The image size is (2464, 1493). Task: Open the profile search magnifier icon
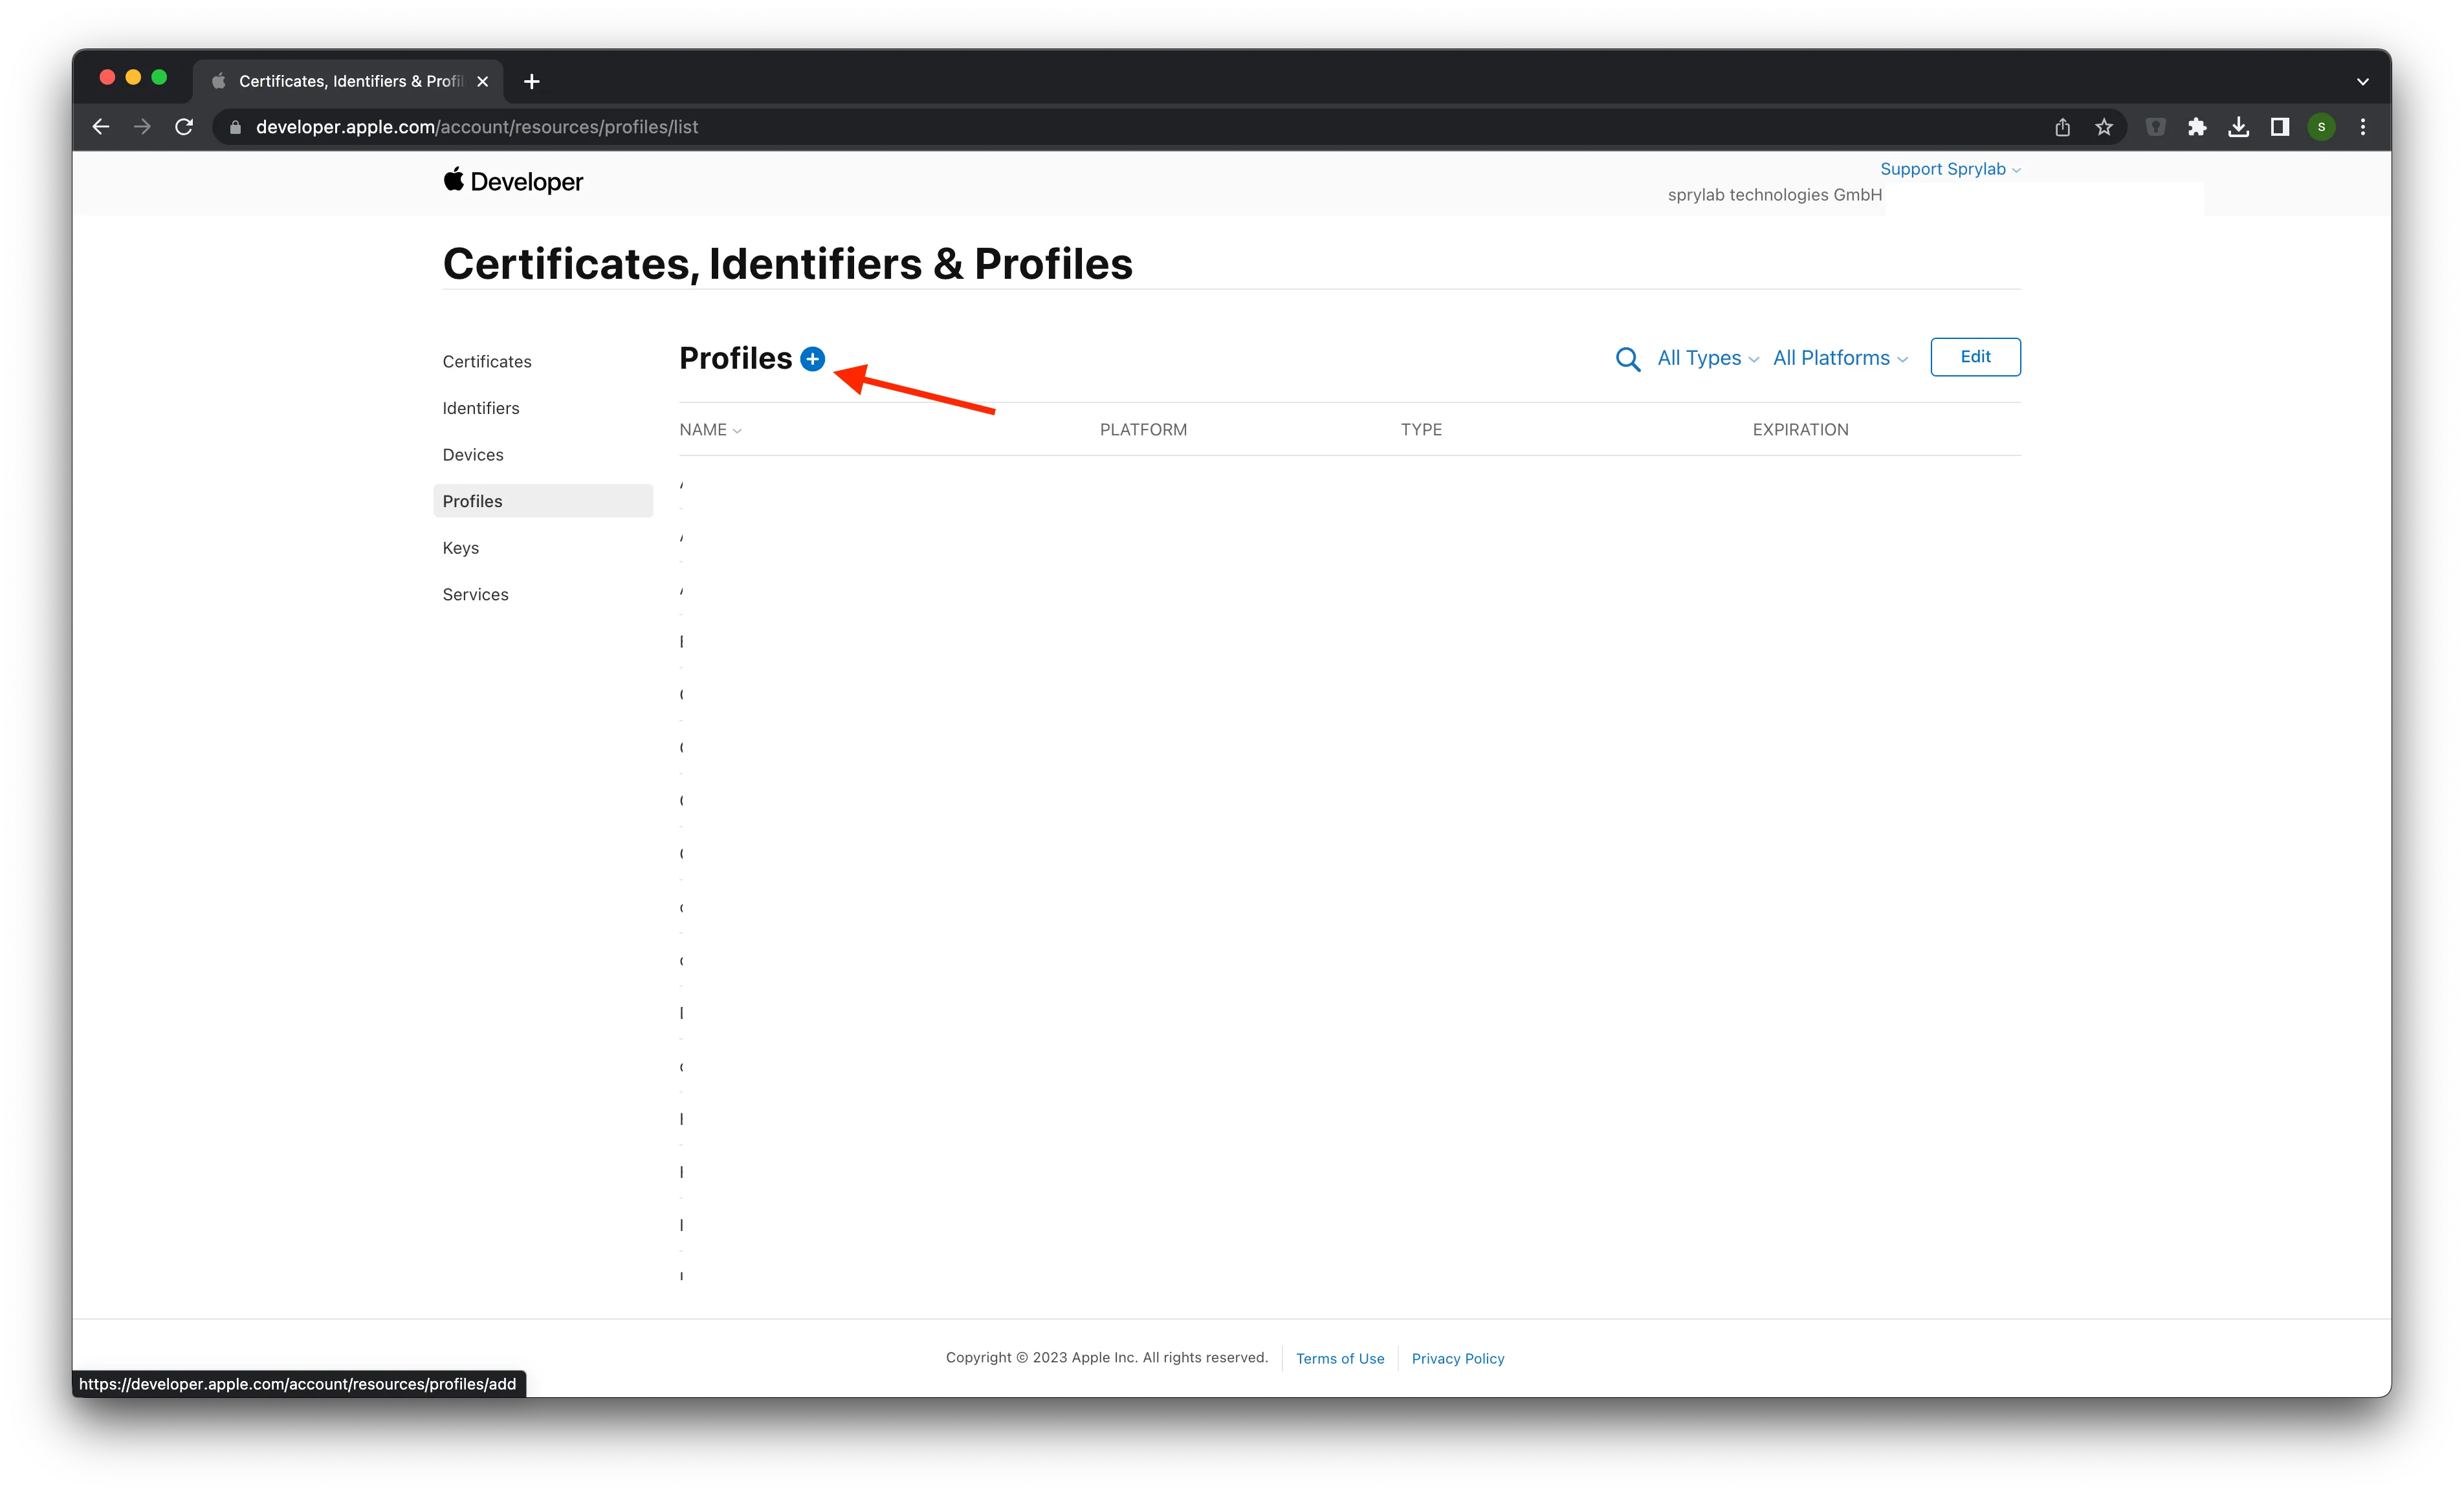coord(1628,359)
